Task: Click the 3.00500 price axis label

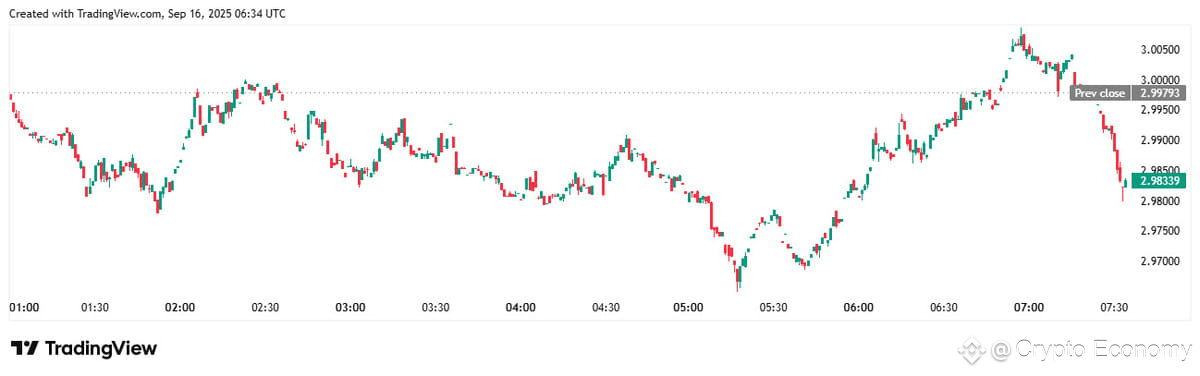Action: [1160, 50]
